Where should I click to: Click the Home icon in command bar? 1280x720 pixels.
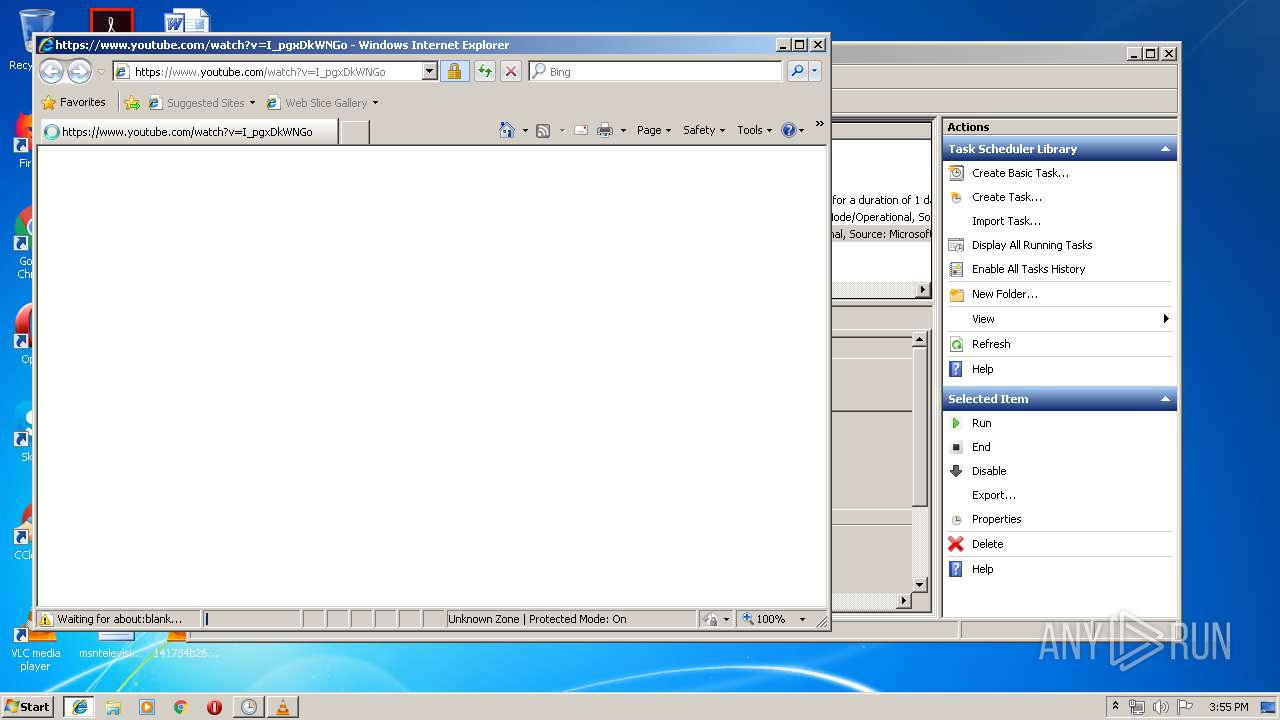(x=507, y=130)
